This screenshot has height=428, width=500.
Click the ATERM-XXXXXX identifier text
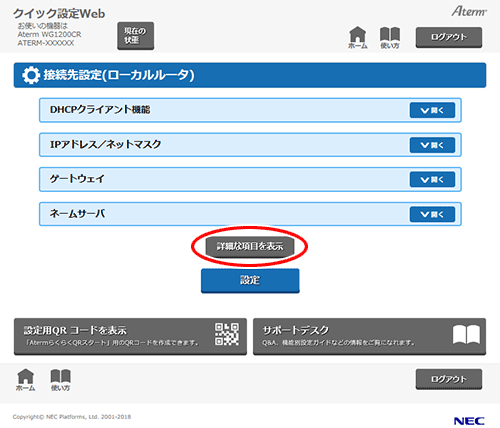[46, 43]
